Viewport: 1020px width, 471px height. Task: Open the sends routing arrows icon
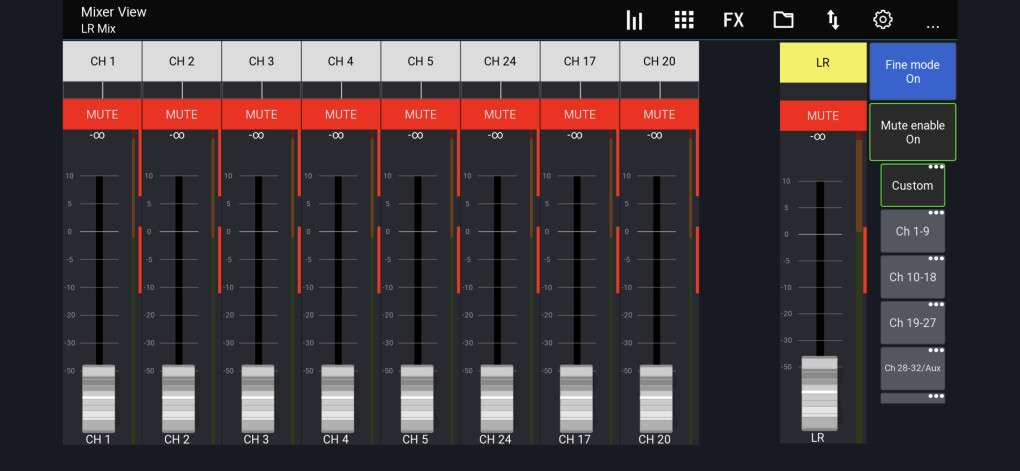(832, 20)
